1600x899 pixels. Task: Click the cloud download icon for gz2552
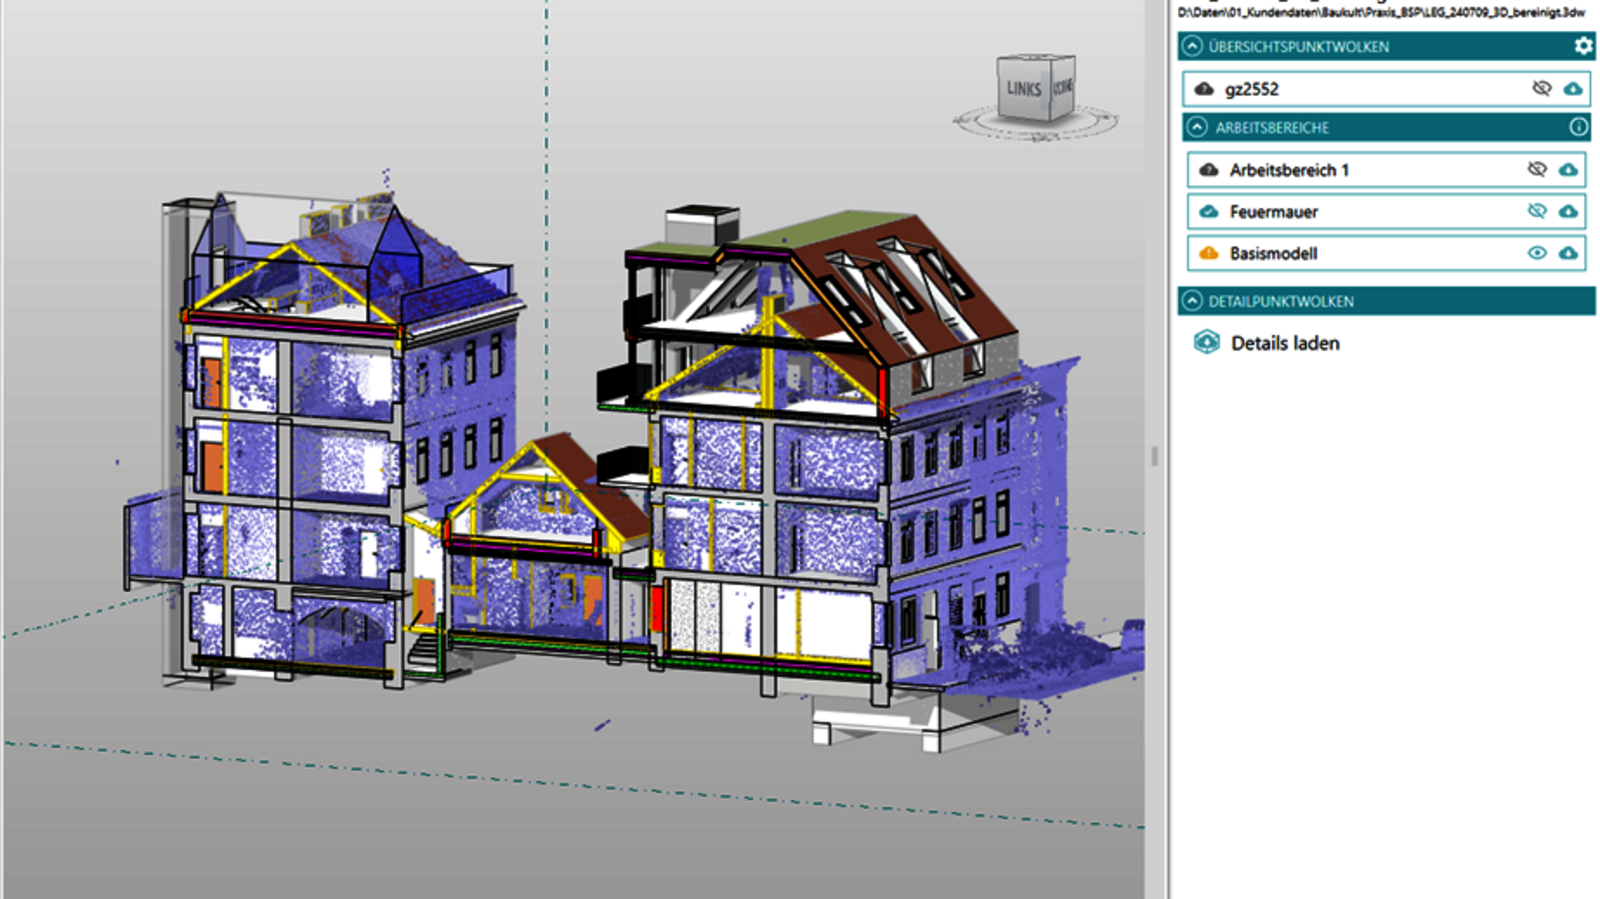coord(1573,89)
